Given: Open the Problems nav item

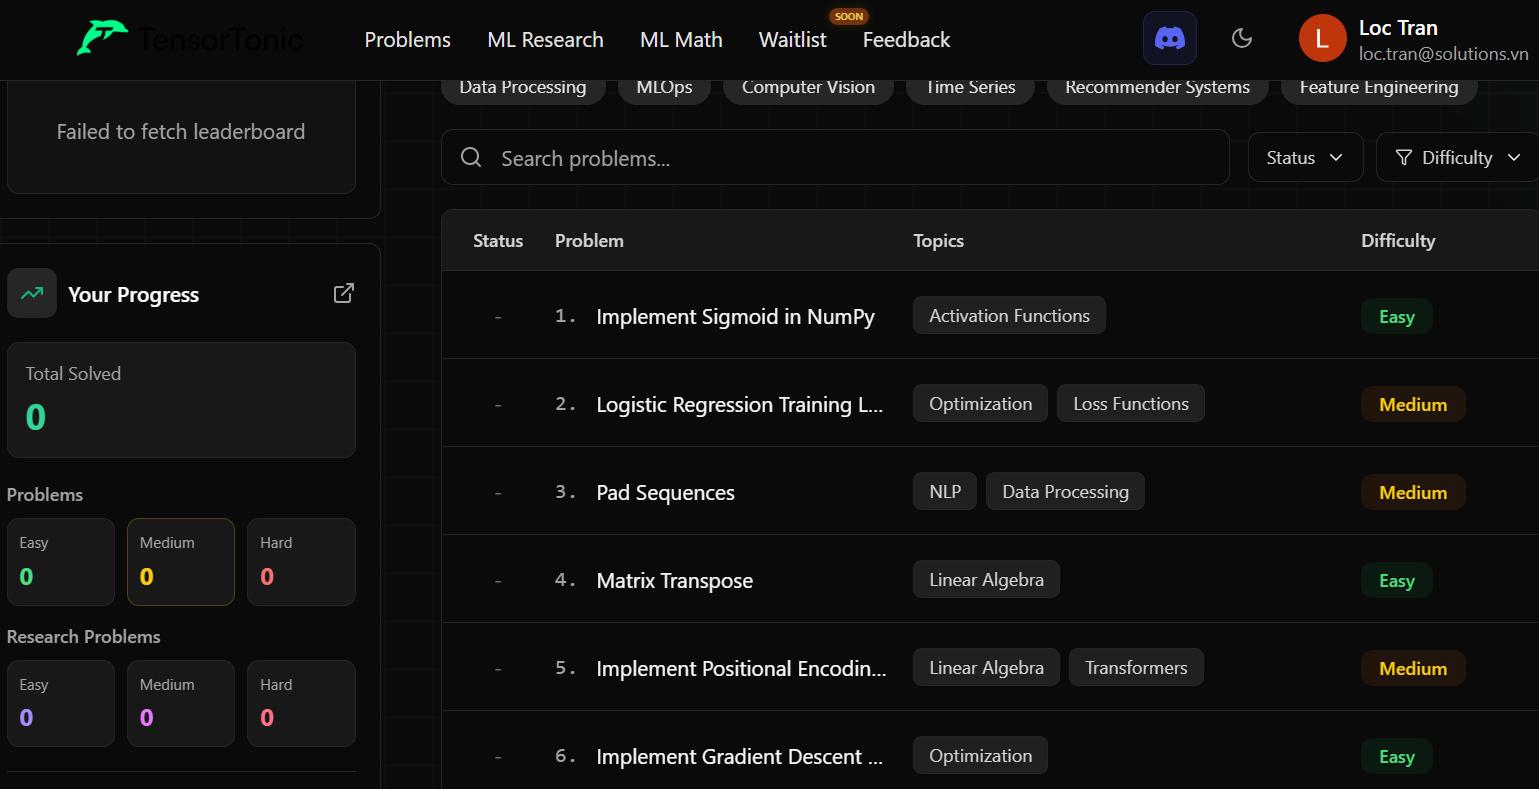Looking at the screenshot, I should [407, 40].
